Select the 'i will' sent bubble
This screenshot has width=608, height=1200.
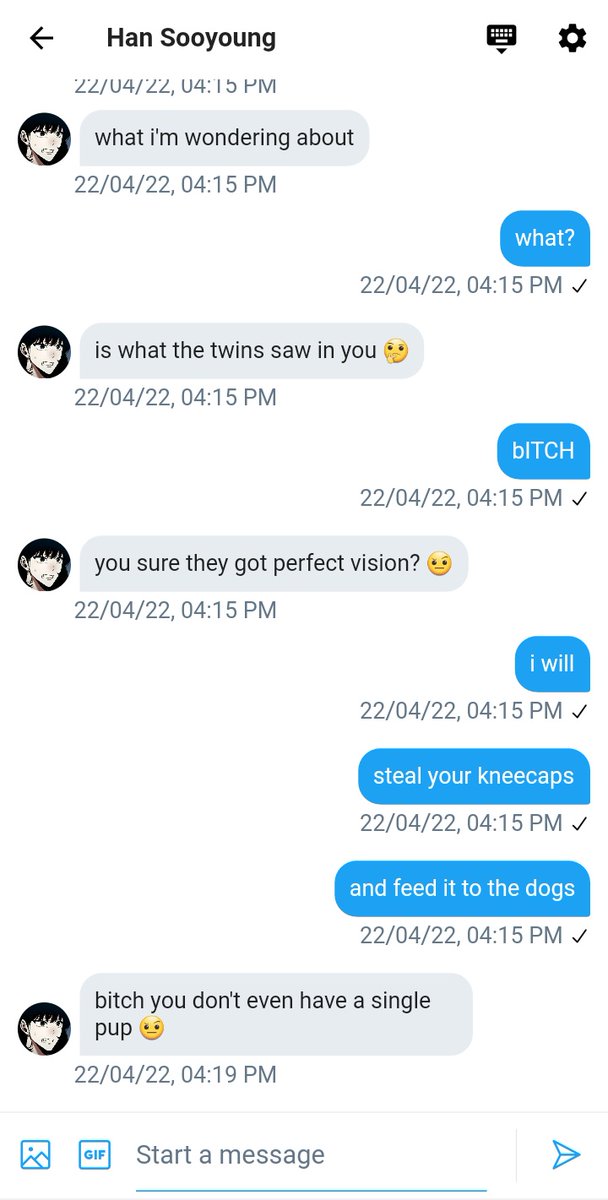553,663
